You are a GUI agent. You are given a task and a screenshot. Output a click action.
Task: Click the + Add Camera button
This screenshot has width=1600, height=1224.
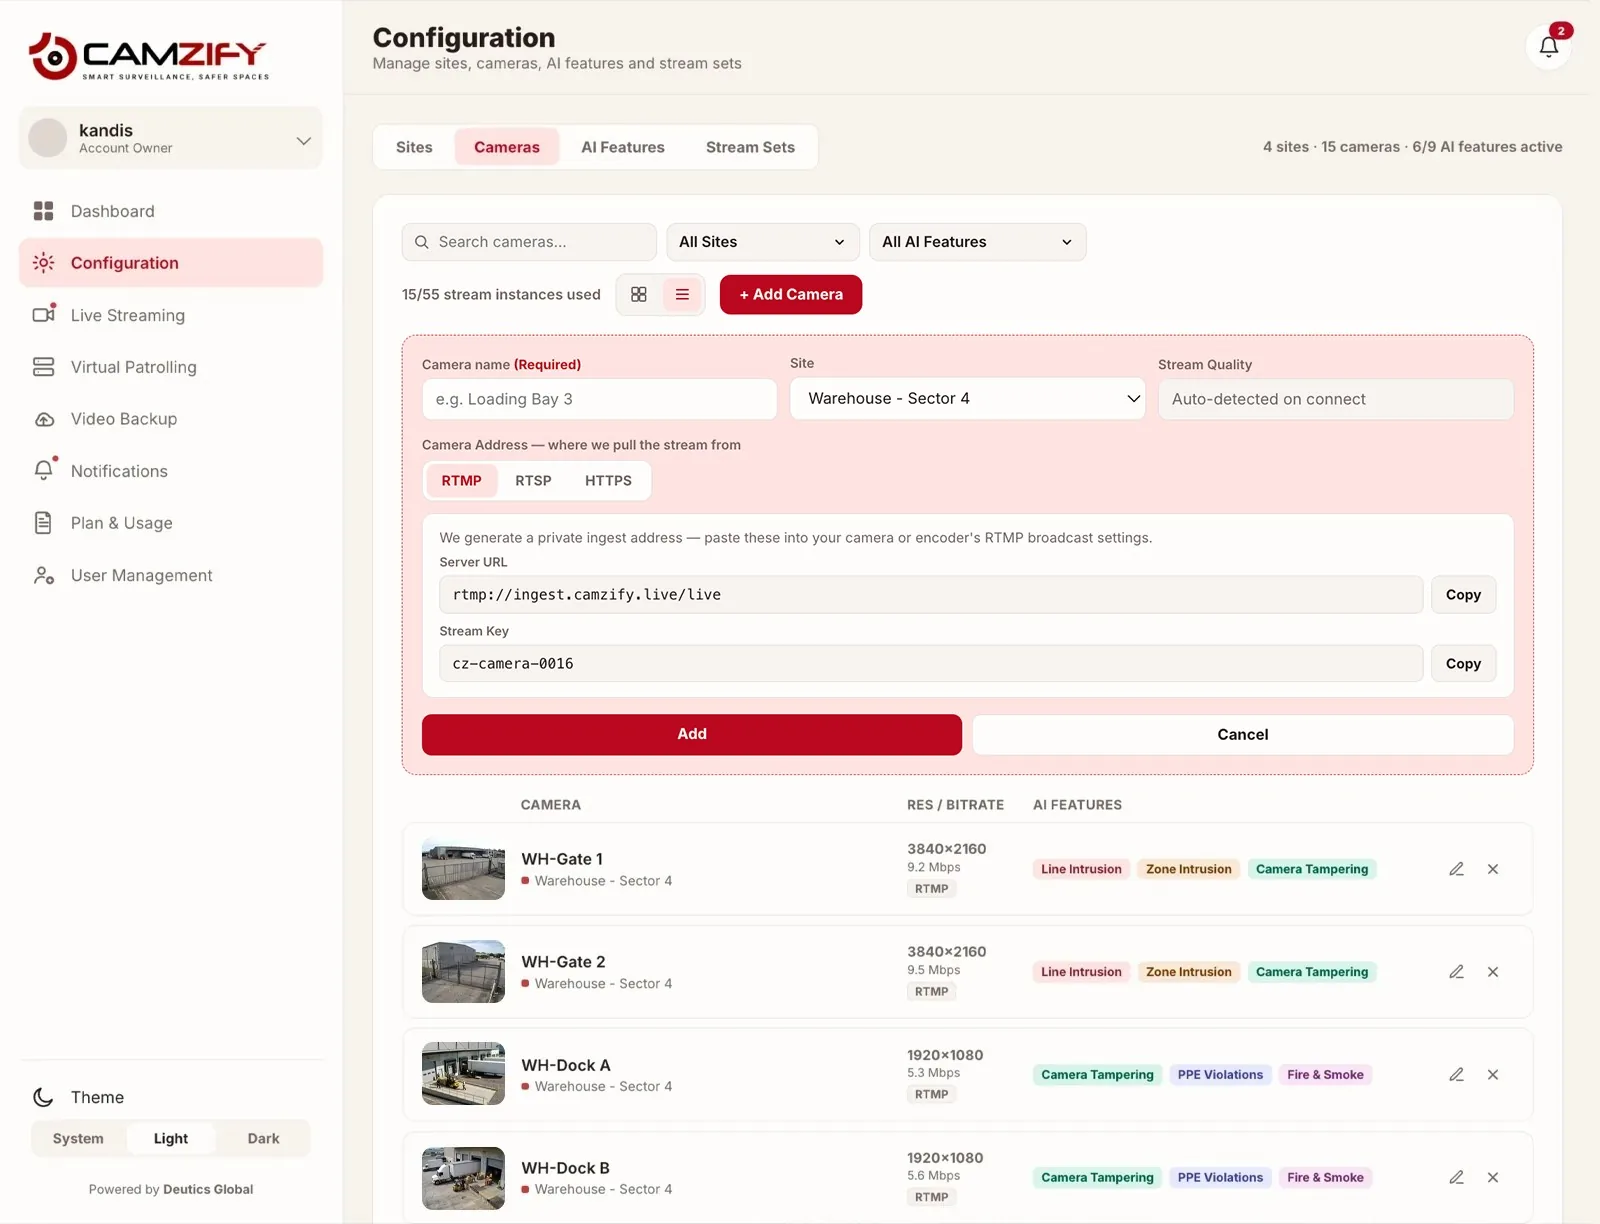(x=790, y=294)
